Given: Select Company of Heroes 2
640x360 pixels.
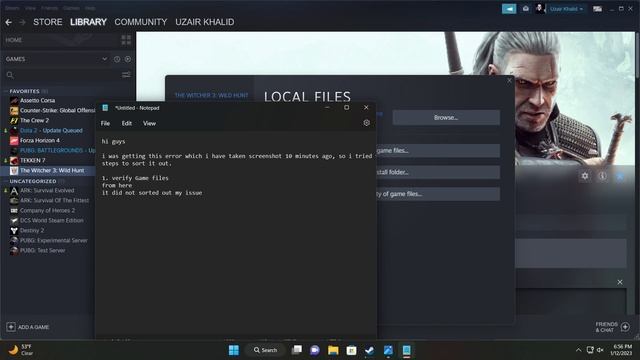Looking at the screenshot, I should (48, 211).
